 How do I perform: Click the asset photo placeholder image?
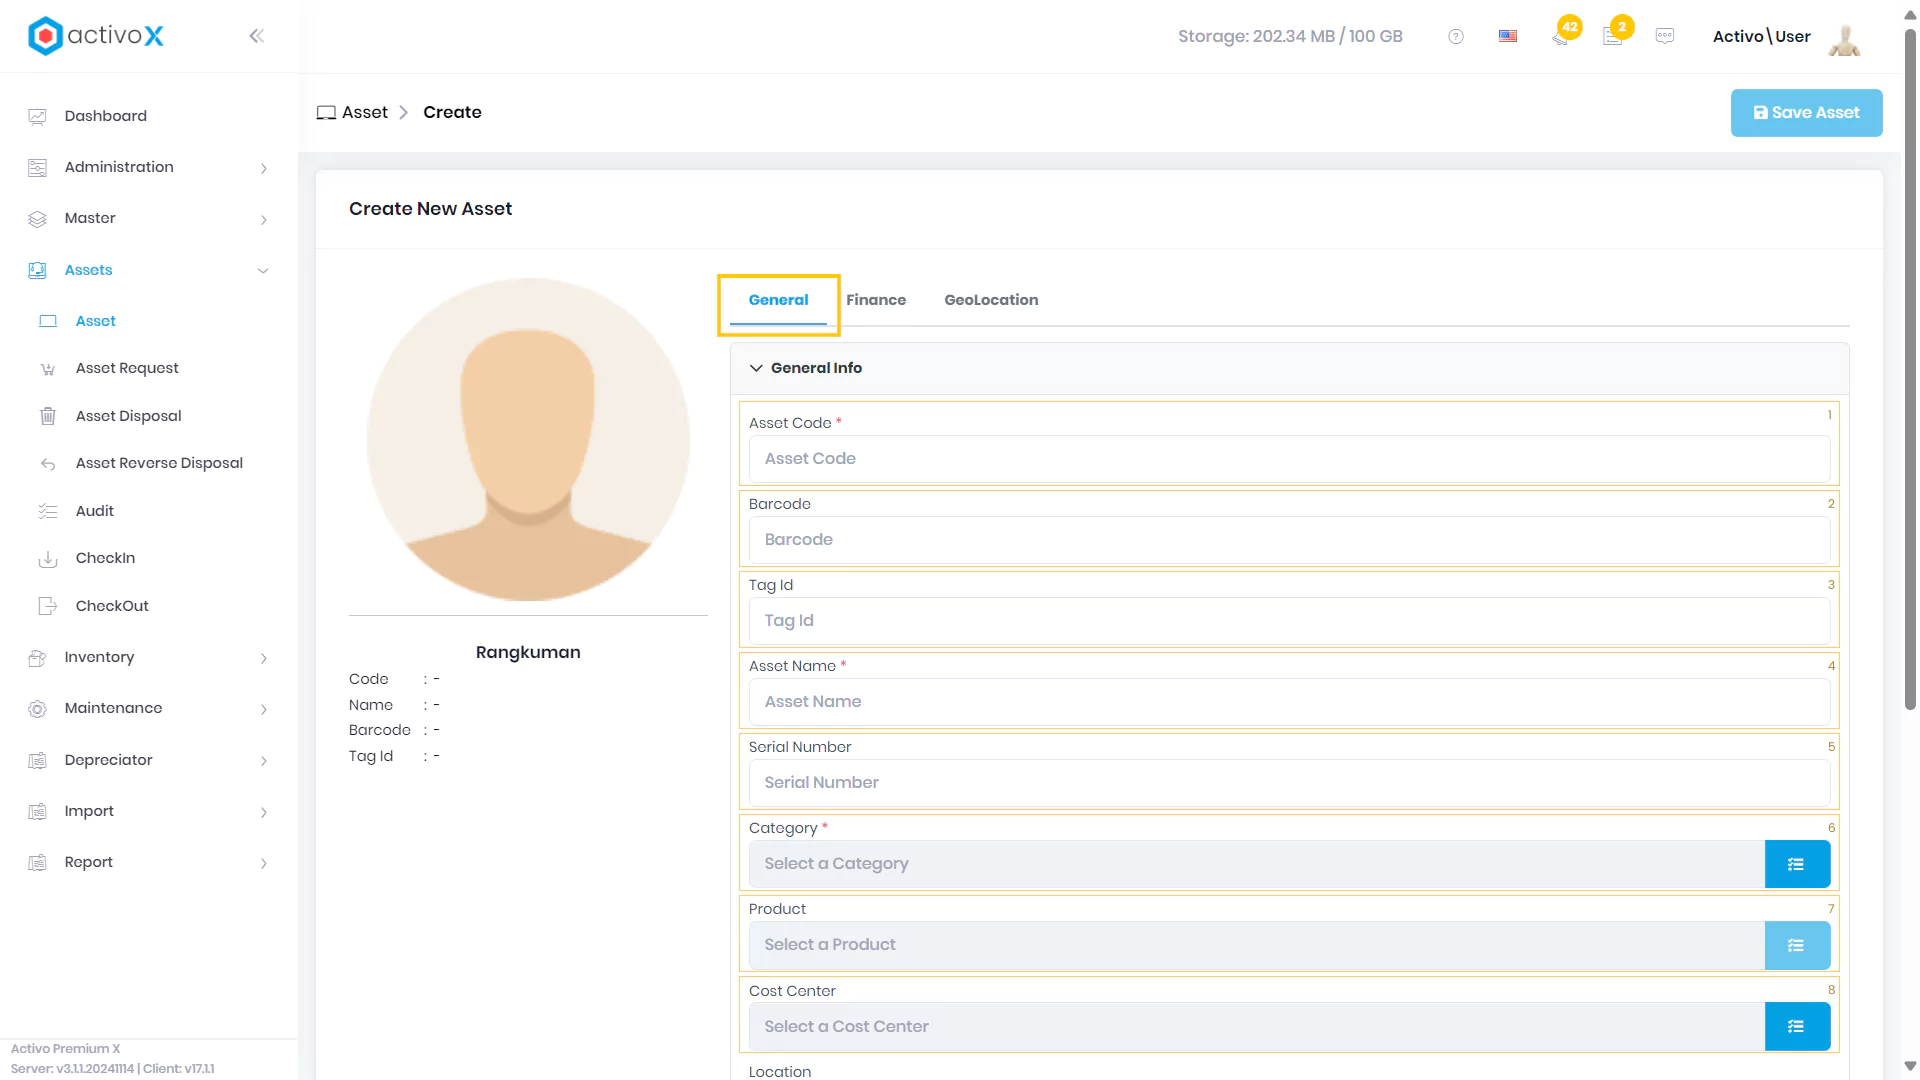point(528,440)
